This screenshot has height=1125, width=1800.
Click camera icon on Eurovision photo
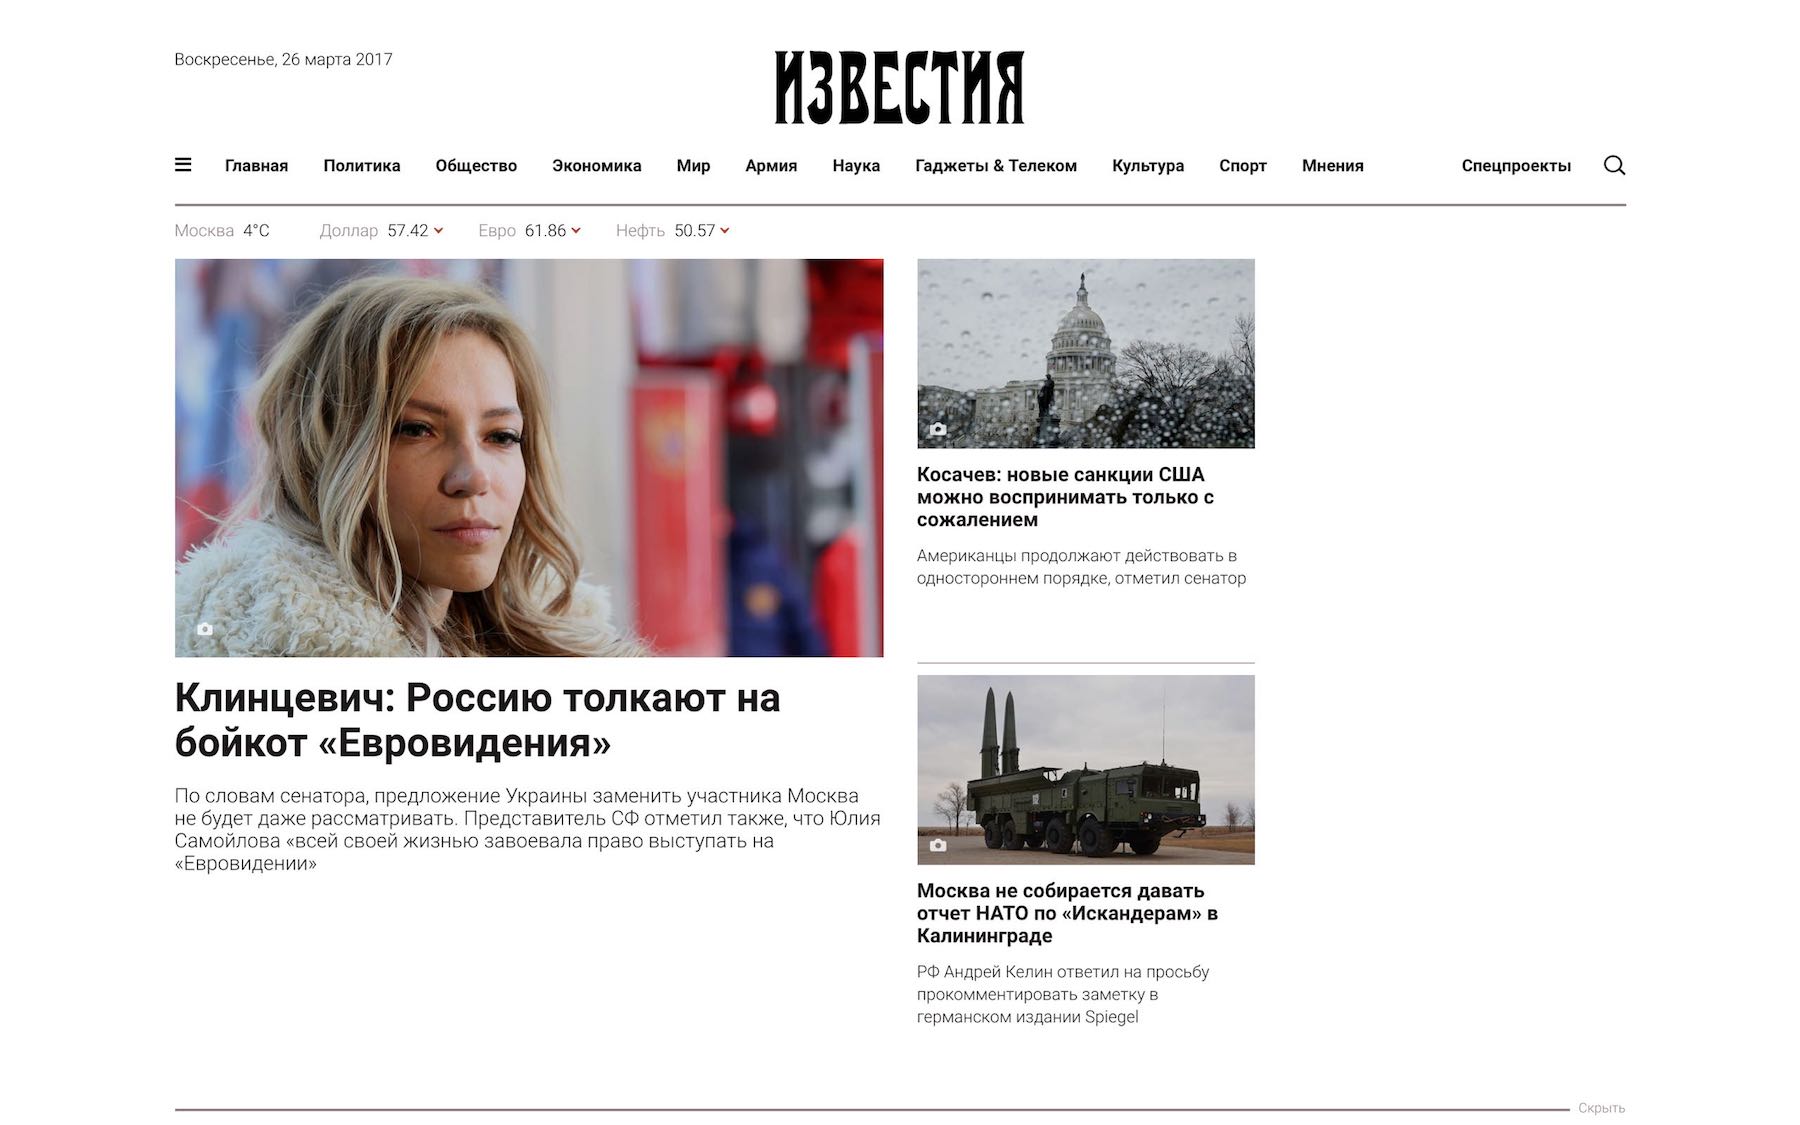205,629
